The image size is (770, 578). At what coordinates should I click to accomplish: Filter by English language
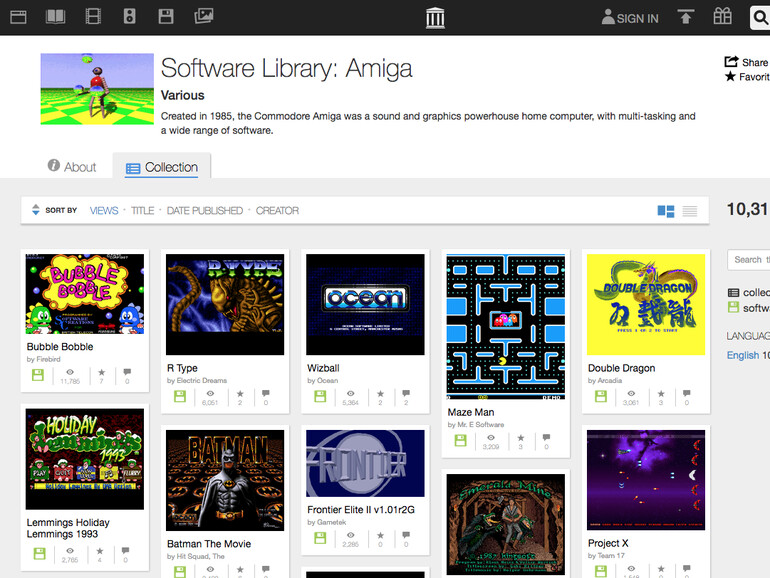742,355
